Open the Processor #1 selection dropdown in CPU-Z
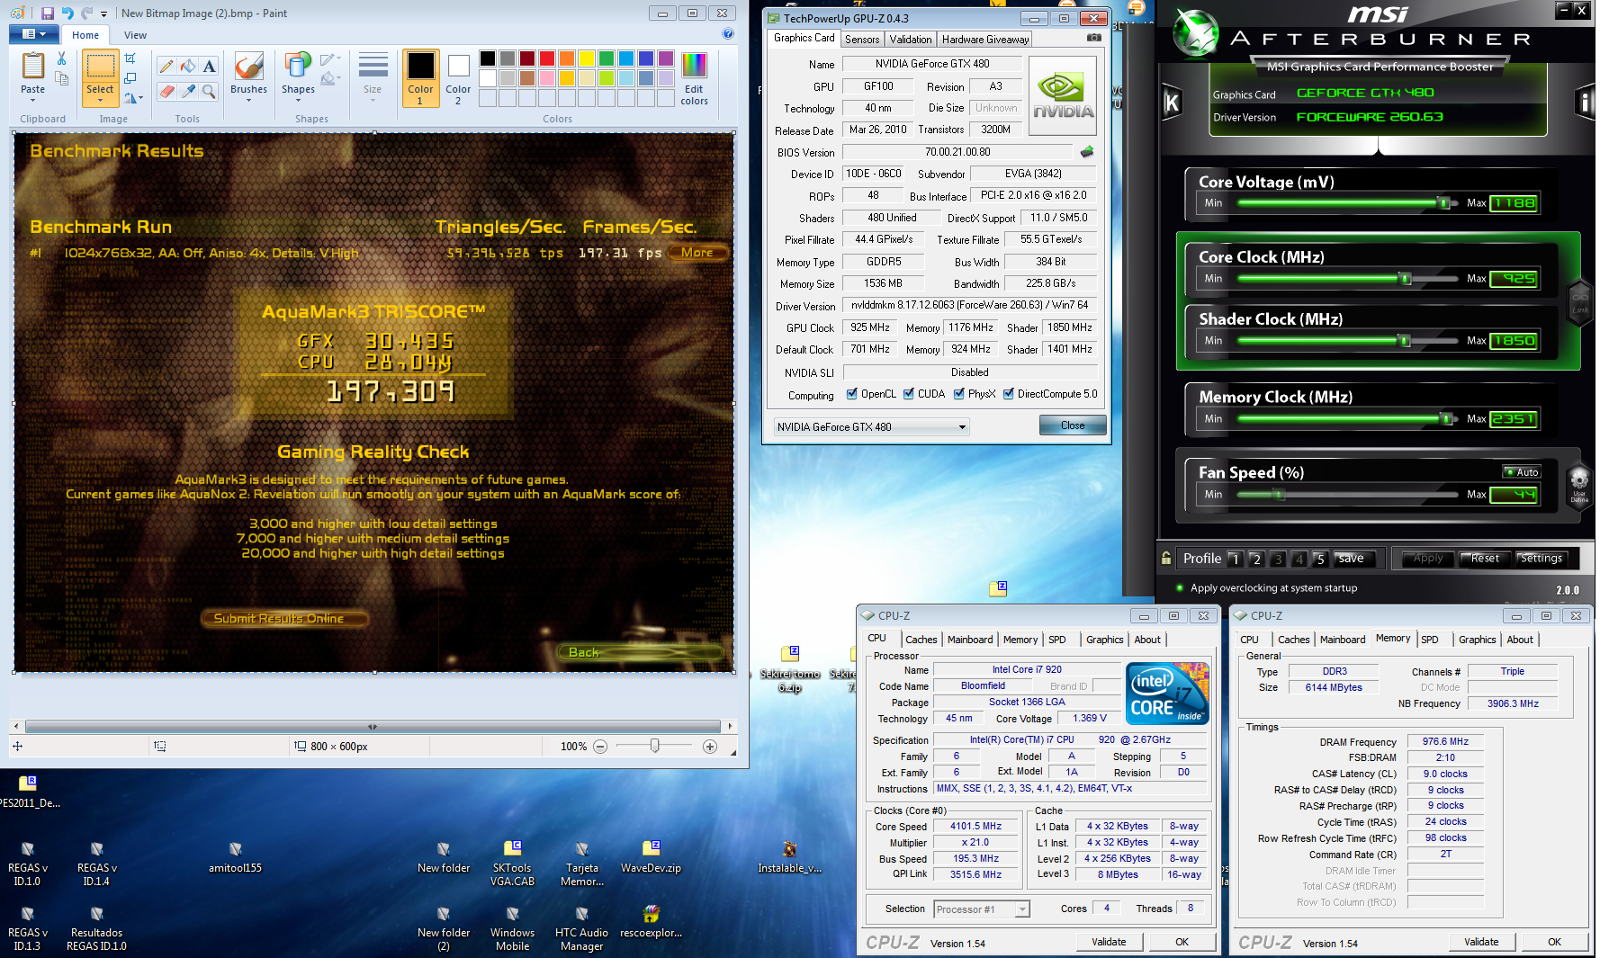 (1022, 909)
